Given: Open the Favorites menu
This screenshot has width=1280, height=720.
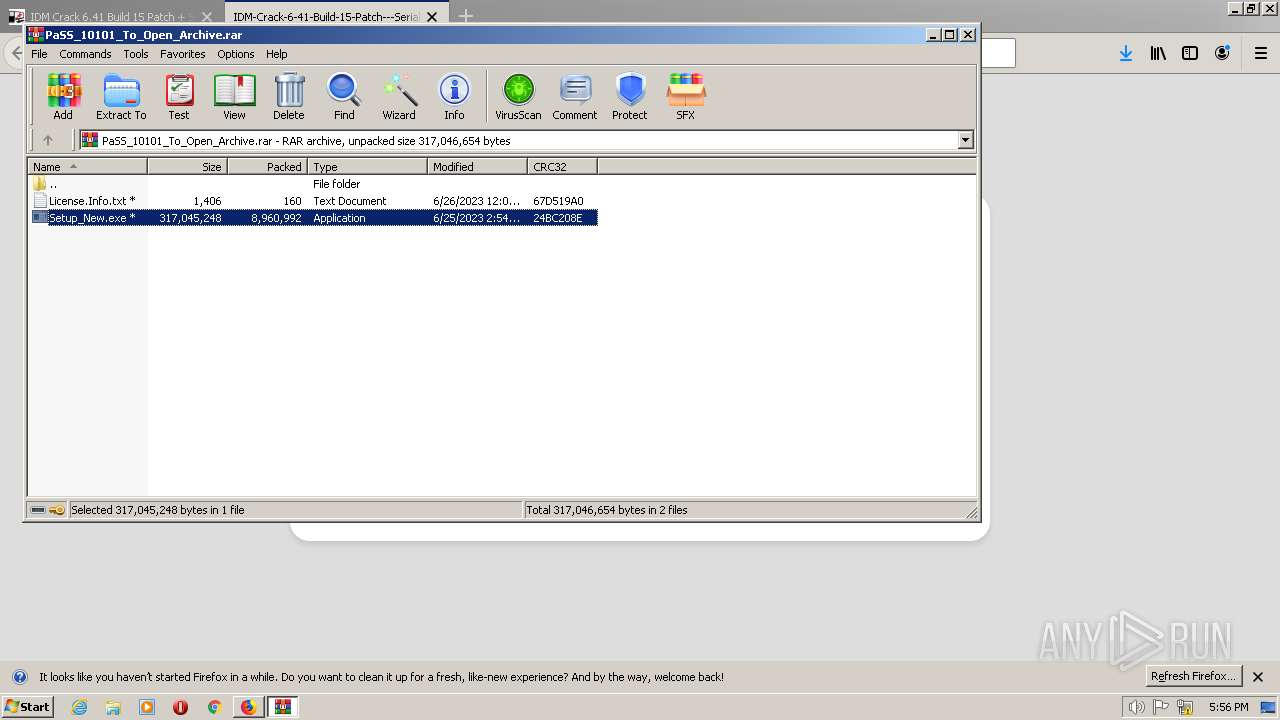Looking at the screenshot, I should pos(183,54).
